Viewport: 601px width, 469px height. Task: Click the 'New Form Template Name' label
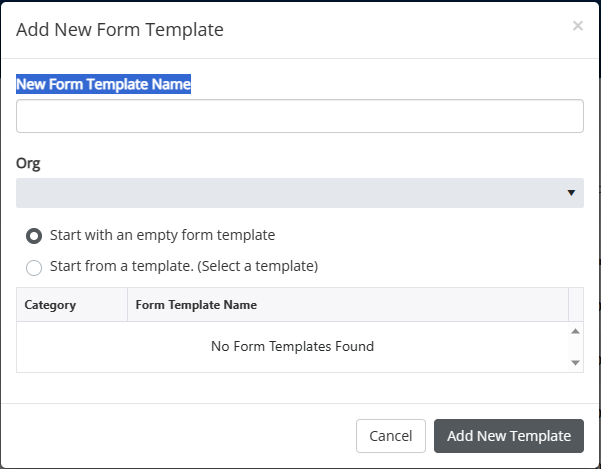click(103, 85)
